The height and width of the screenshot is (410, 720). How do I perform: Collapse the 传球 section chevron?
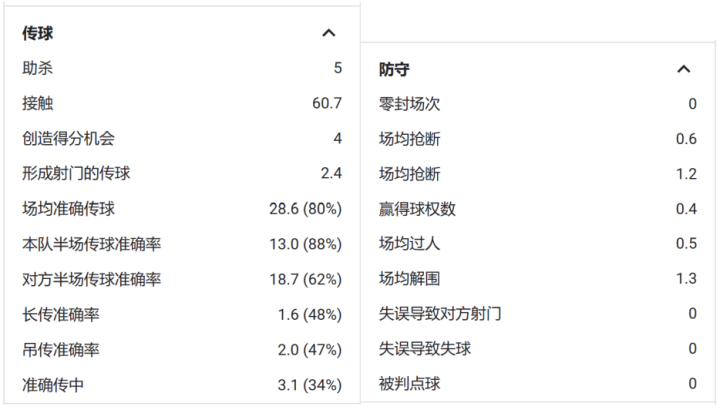329,33
